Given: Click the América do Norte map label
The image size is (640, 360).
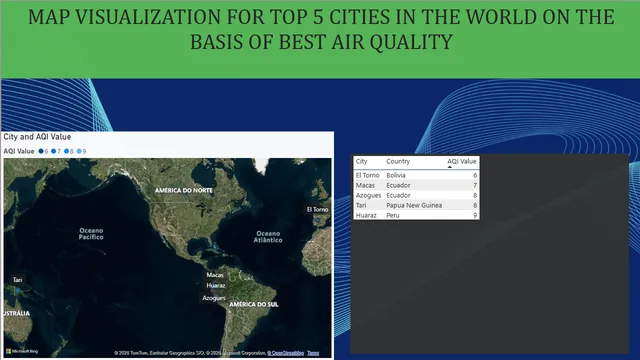Looking at the screenshot, I should point(184,190).
